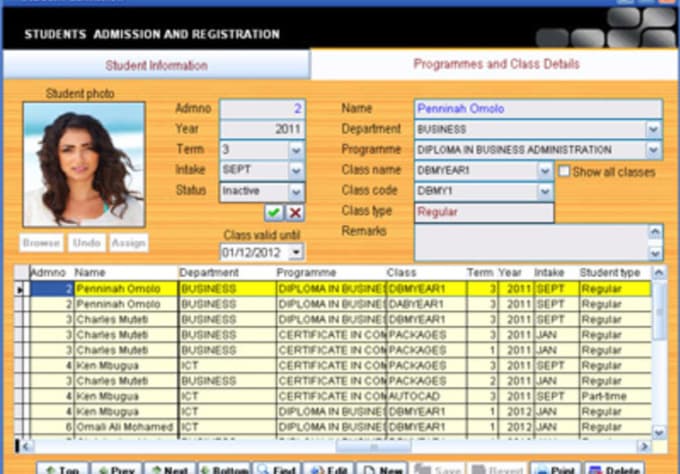Open the Intake dropdown showing SEPT
680x474 pixels.
[296, 170]
